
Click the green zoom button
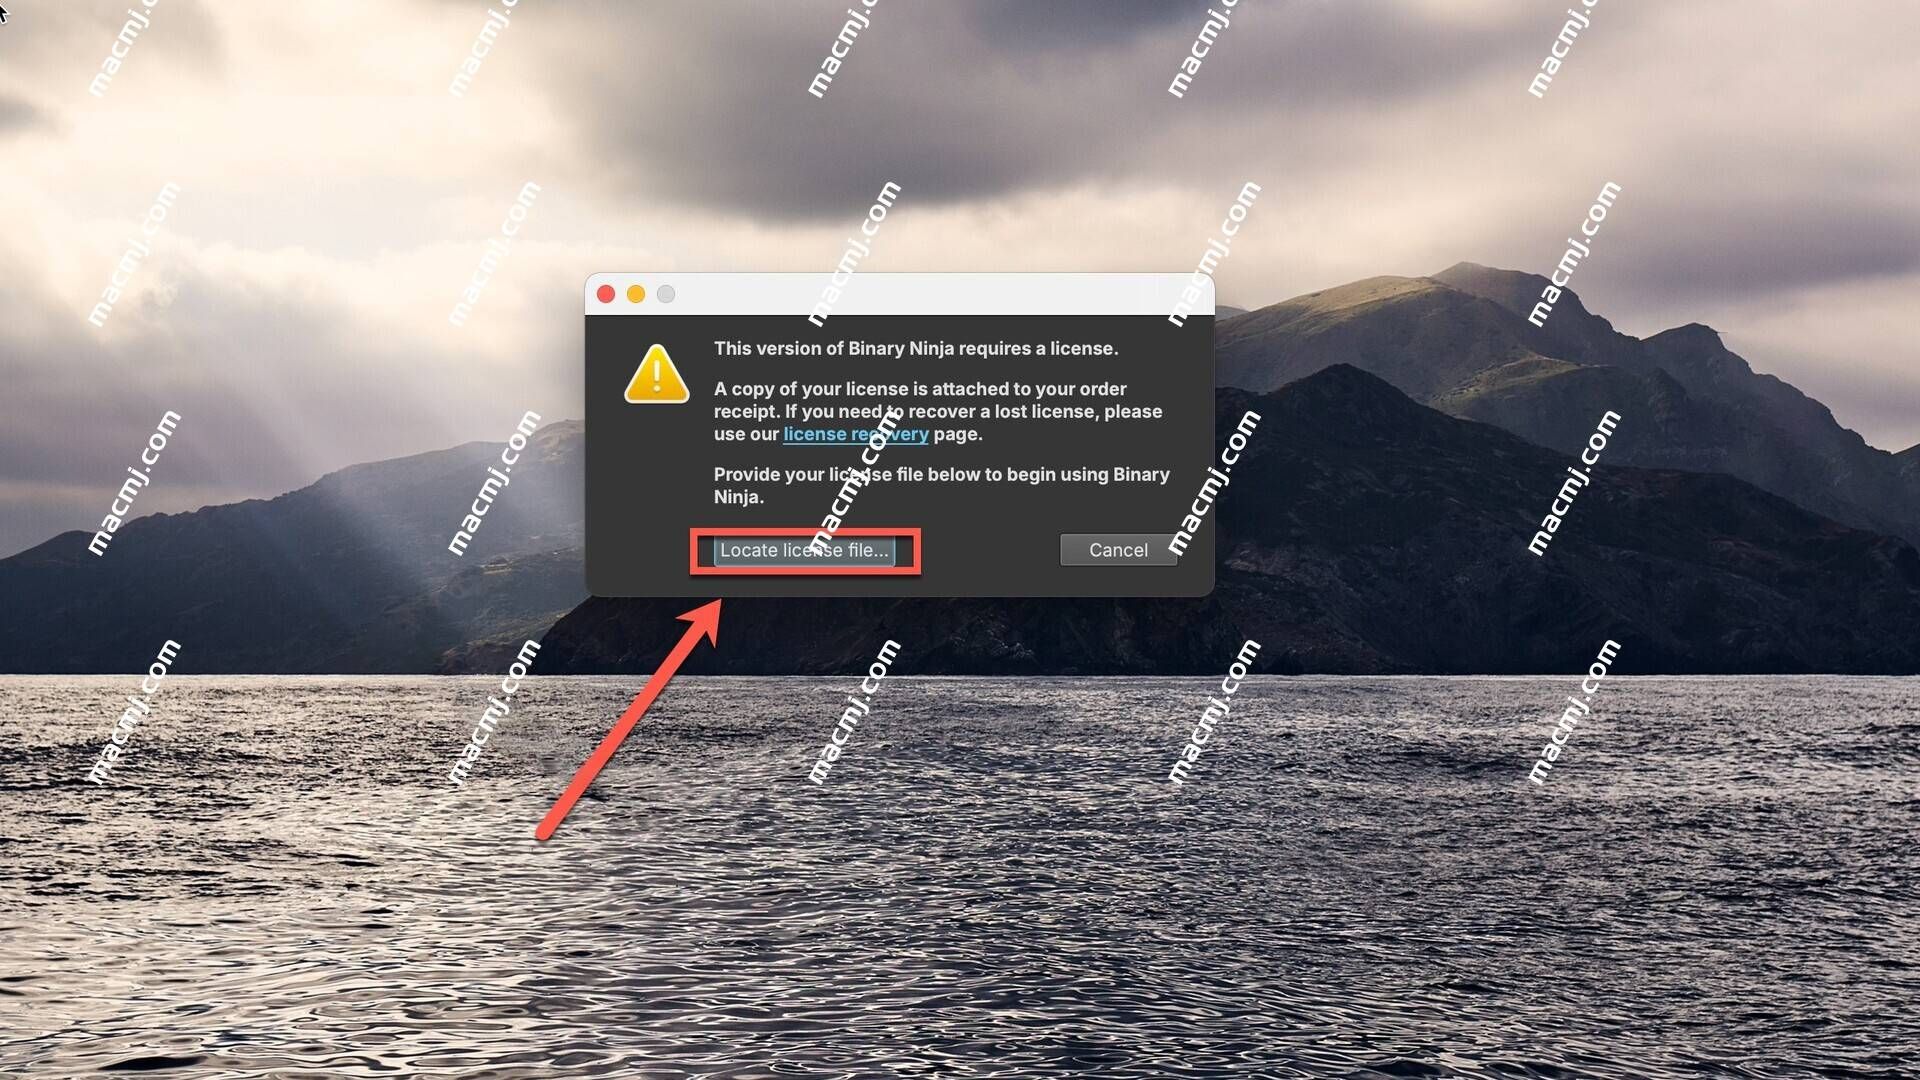point(666,293)
